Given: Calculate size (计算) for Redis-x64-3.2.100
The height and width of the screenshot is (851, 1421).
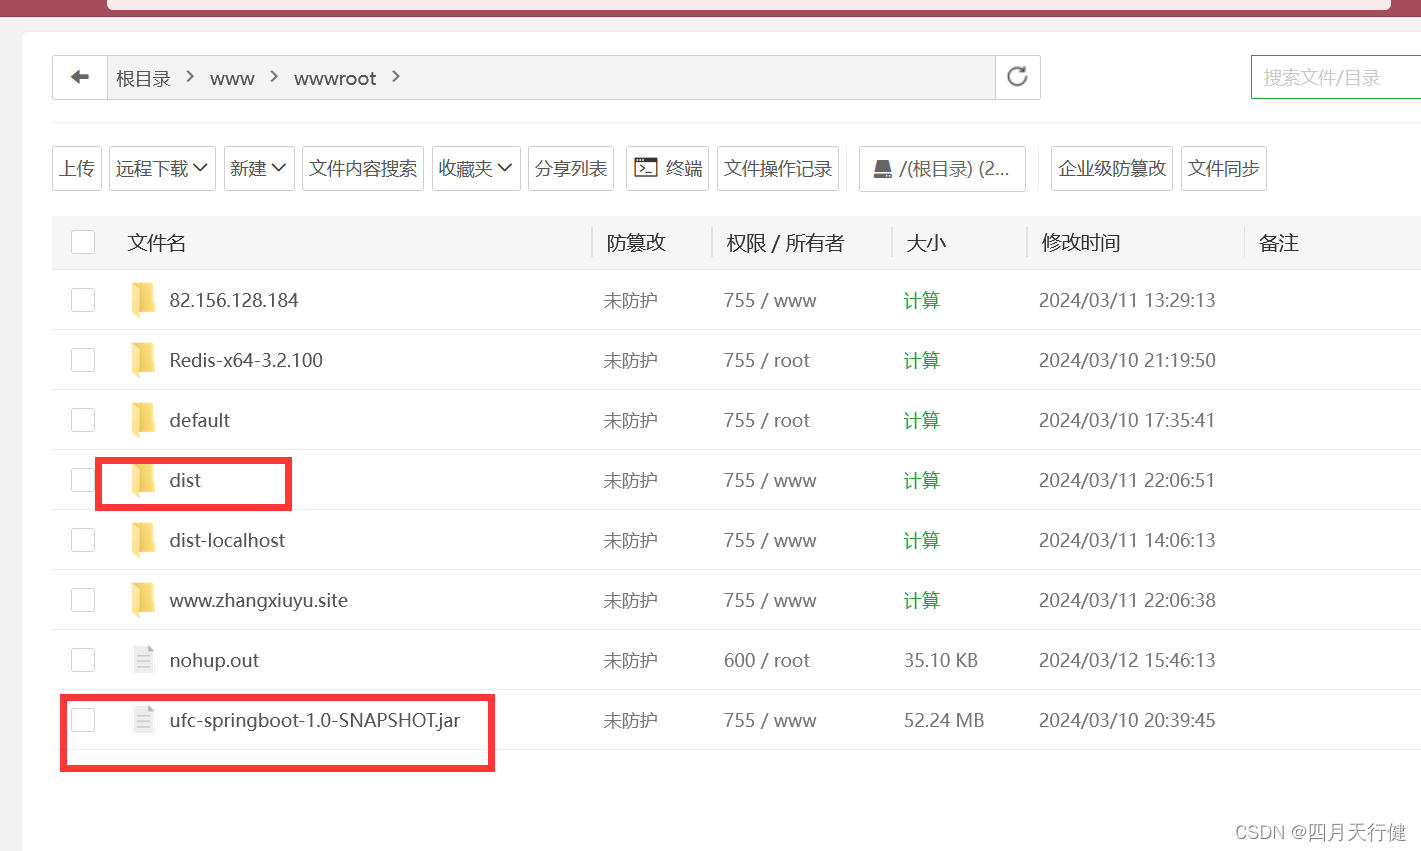Looking at the screenshot, I should coord(921,360).
